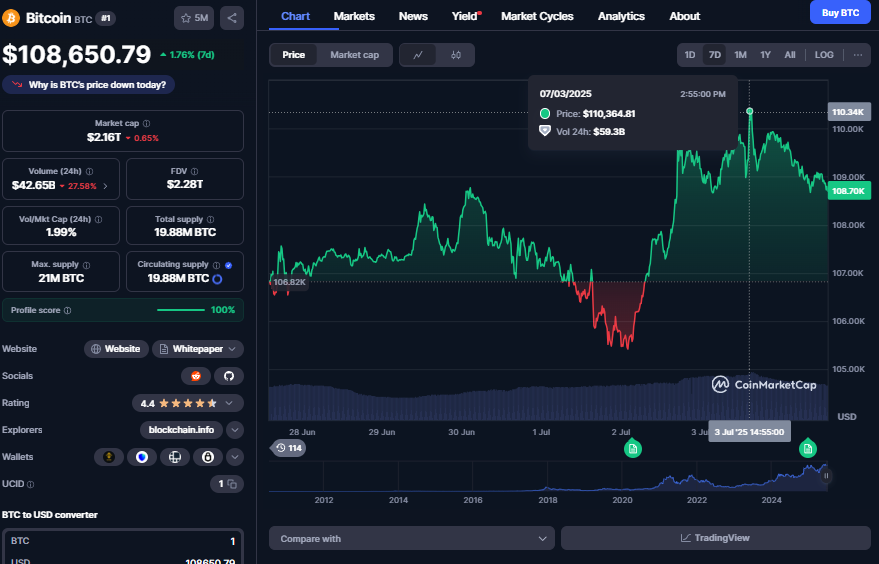The width and height of the screenshot is (879, 564).
Task: Add Bitcoin to watchlist star button
Action: [x=194, y=18]
